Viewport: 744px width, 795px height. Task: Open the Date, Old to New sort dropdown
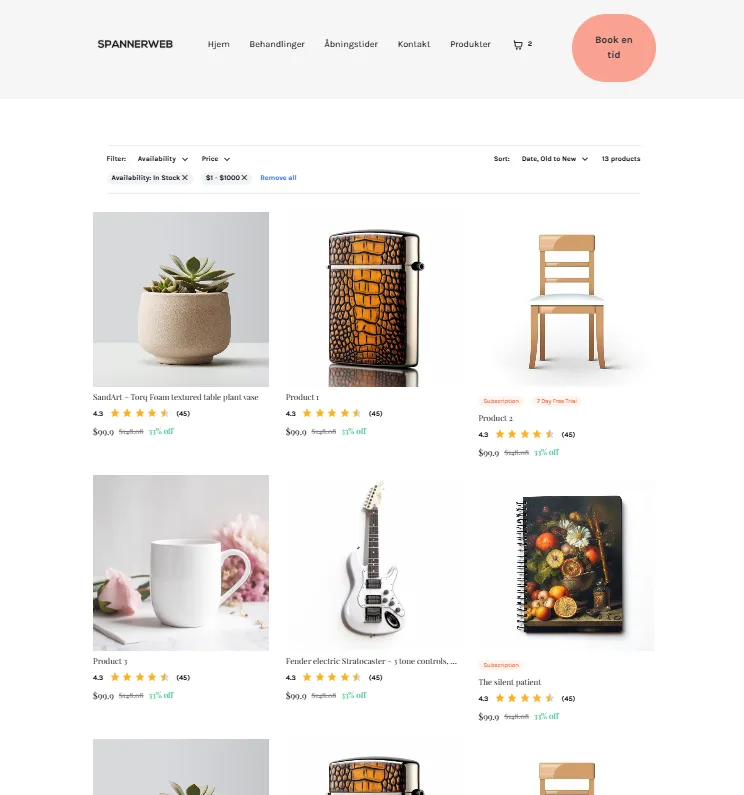click(x=555, y=159)
